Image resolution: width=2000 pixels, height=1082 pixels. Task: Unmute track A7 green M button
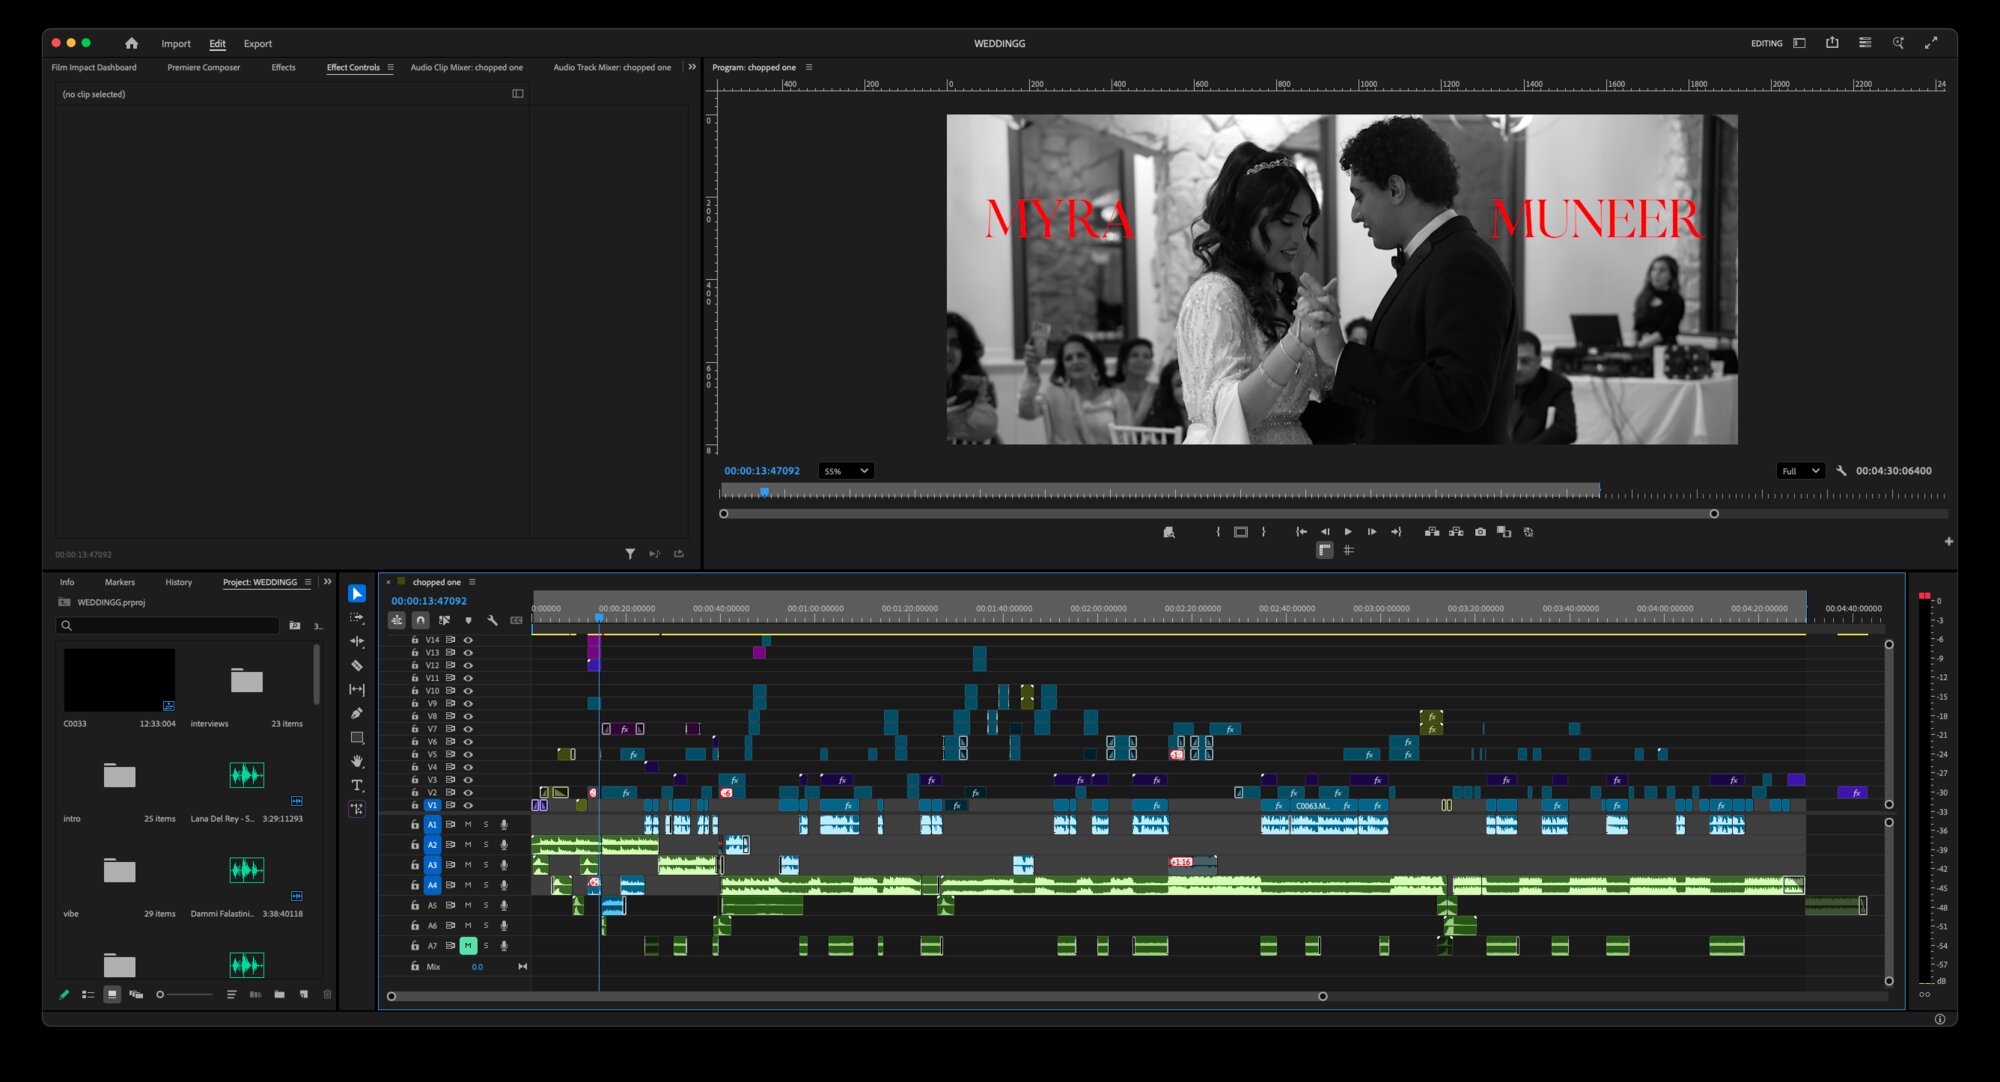467,946
